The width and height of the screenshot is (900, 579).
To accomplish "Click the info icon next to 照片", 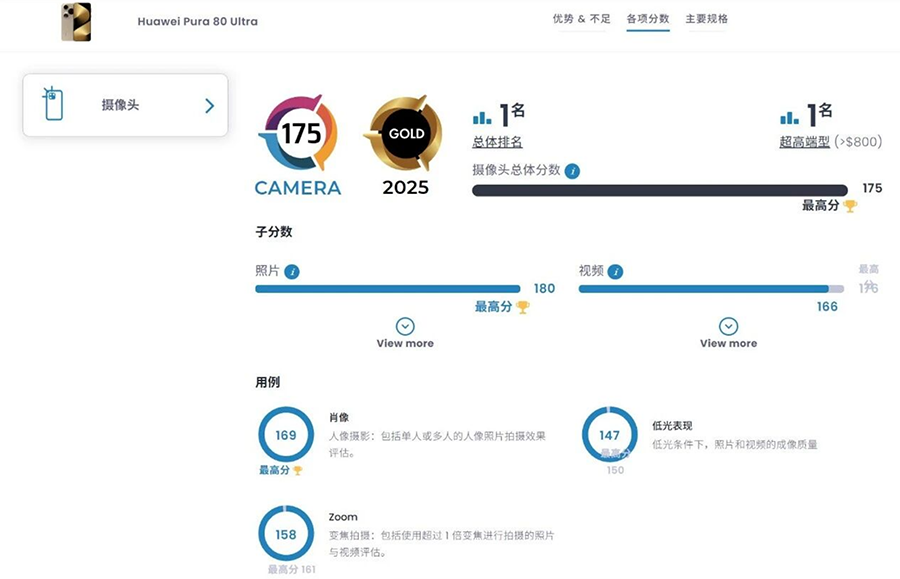I will [292, 271].
